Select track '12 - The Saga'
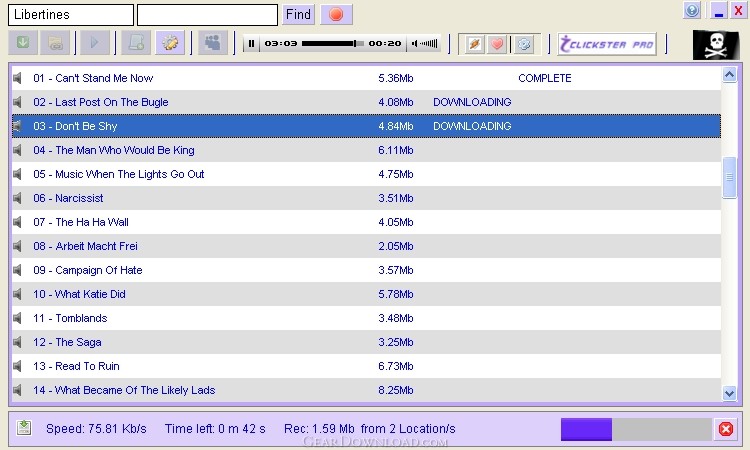The height and width of the screenshot is (450, 750). [x=366, y=342]
